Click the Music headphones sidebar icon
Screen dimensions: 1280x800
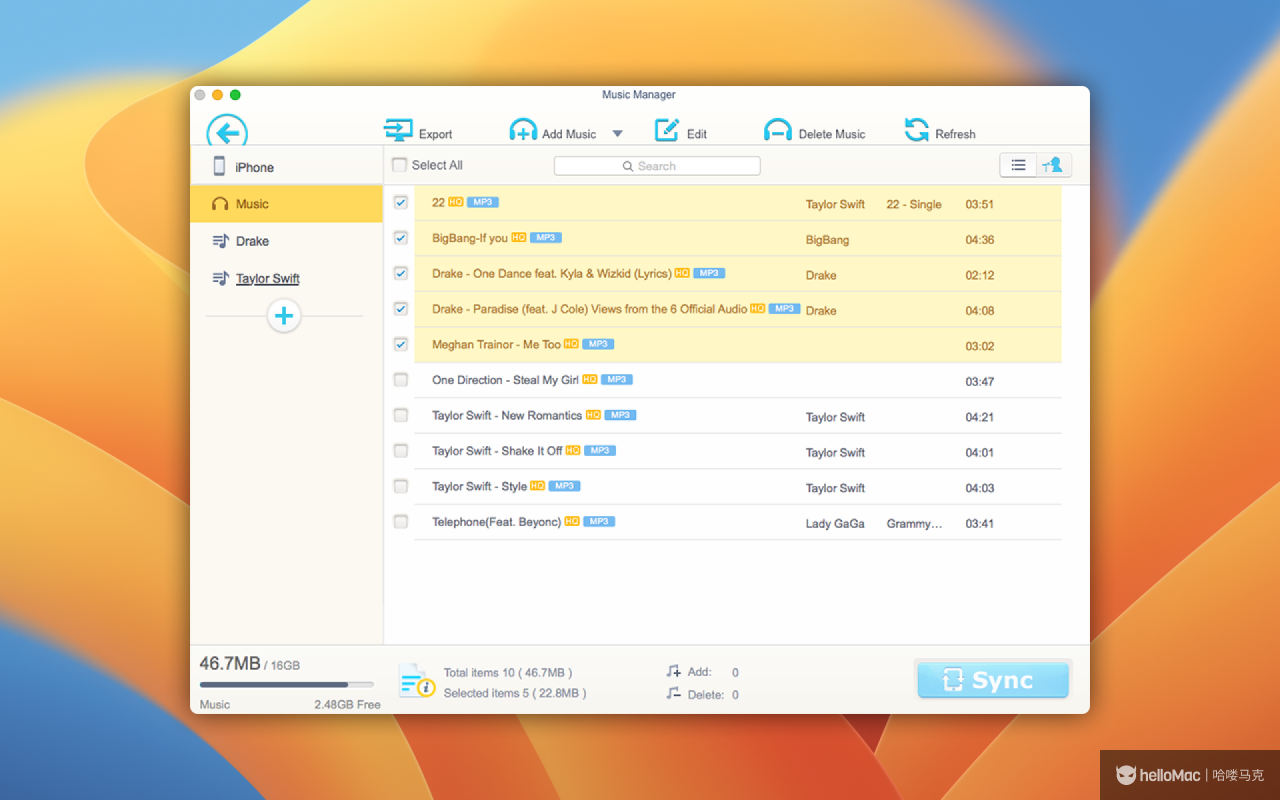pyautogui.click(x=220, y=204)
